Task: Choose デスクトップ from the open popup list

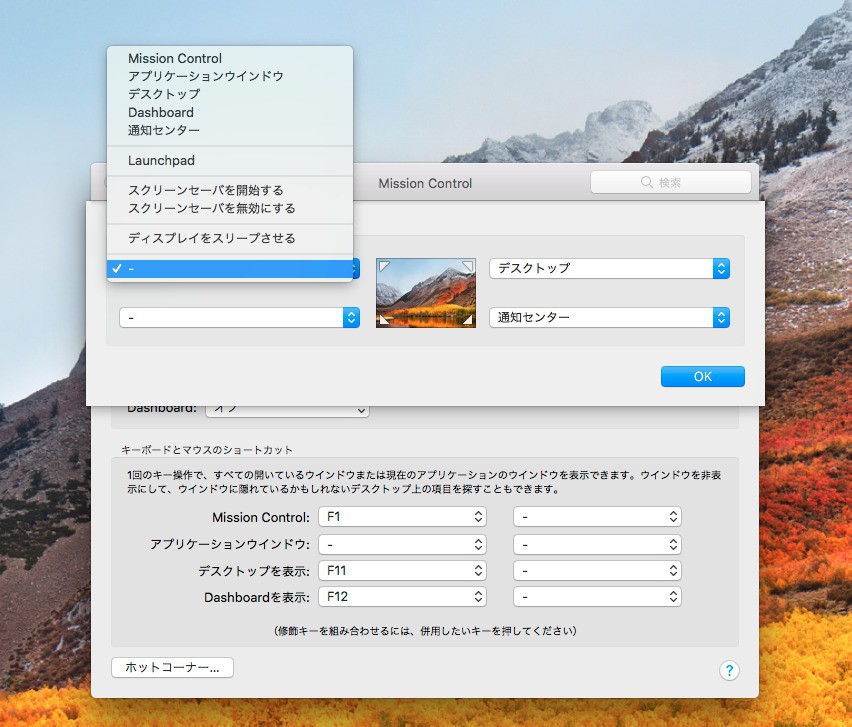Action: [230, 94]
